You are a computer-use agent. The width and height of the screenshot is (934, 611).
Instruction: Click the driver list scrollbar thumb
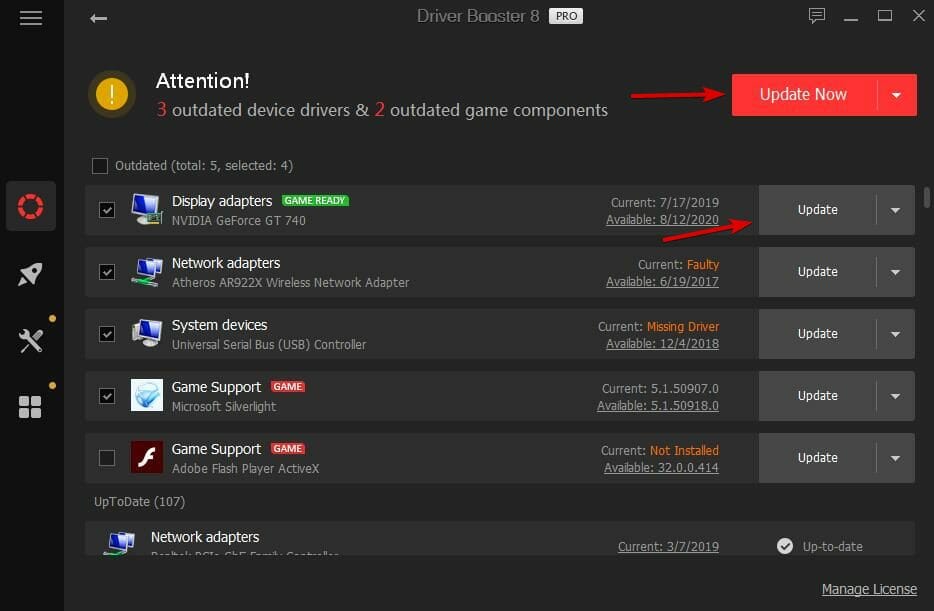[x=926, y=197]
